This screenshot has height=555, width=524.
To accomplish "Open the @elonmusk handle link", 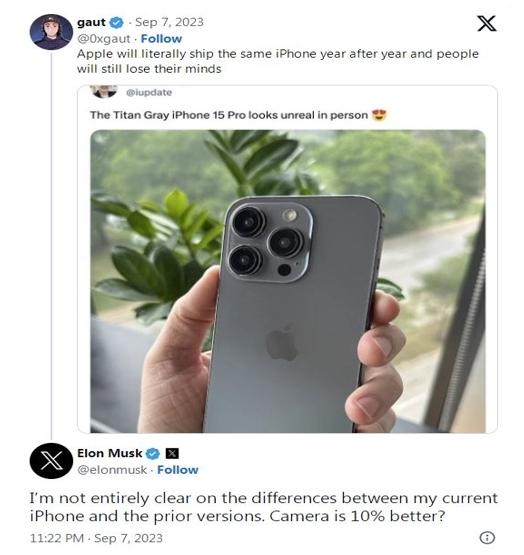I will (x=112, y=470).
